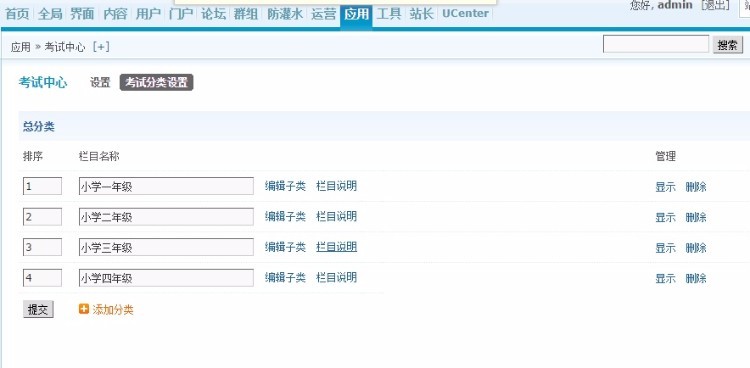Click the 小学三年级 name field

[166, 247]
